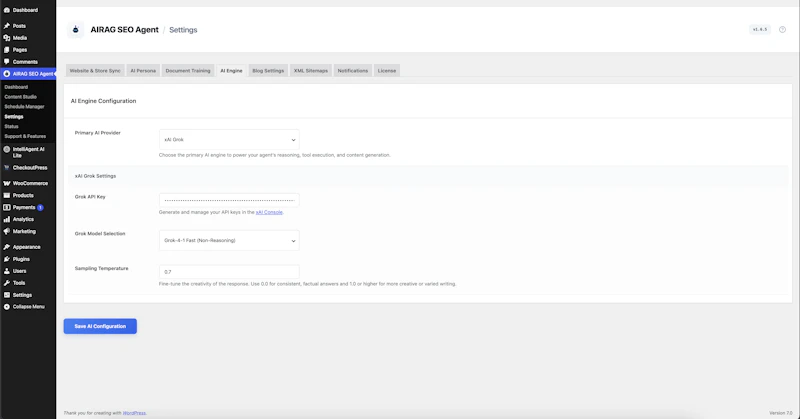Click the Collapse Menu arrow icon
The width and height of the screenshot is (800, 419).
7,307
